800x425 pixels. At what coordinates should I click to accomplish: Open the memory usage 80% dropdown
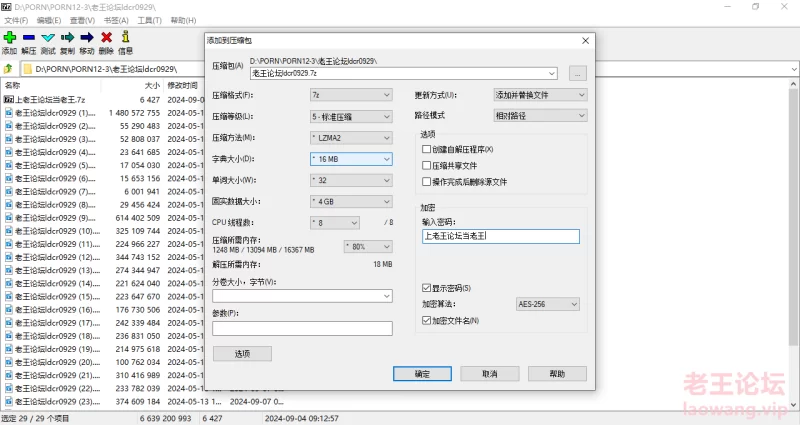click(368, 246)
